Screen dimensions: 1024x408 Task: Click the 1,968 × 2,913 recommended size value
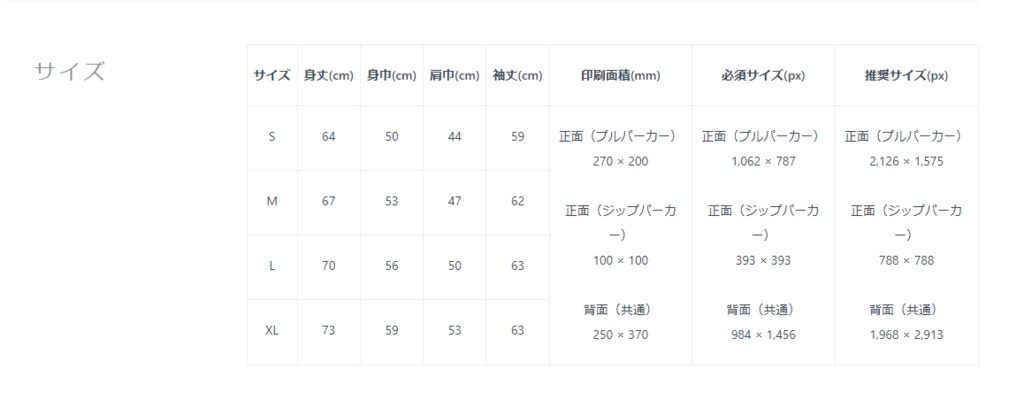906,335
